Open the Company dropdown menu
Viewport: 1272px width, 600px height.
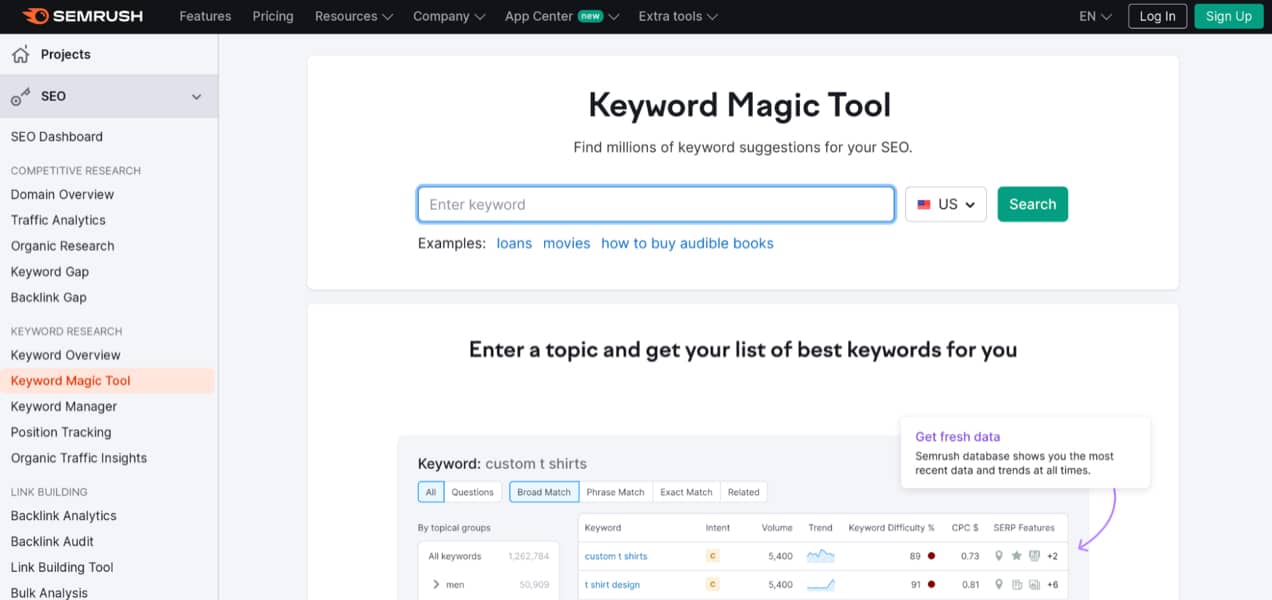(x=449, y=16)
